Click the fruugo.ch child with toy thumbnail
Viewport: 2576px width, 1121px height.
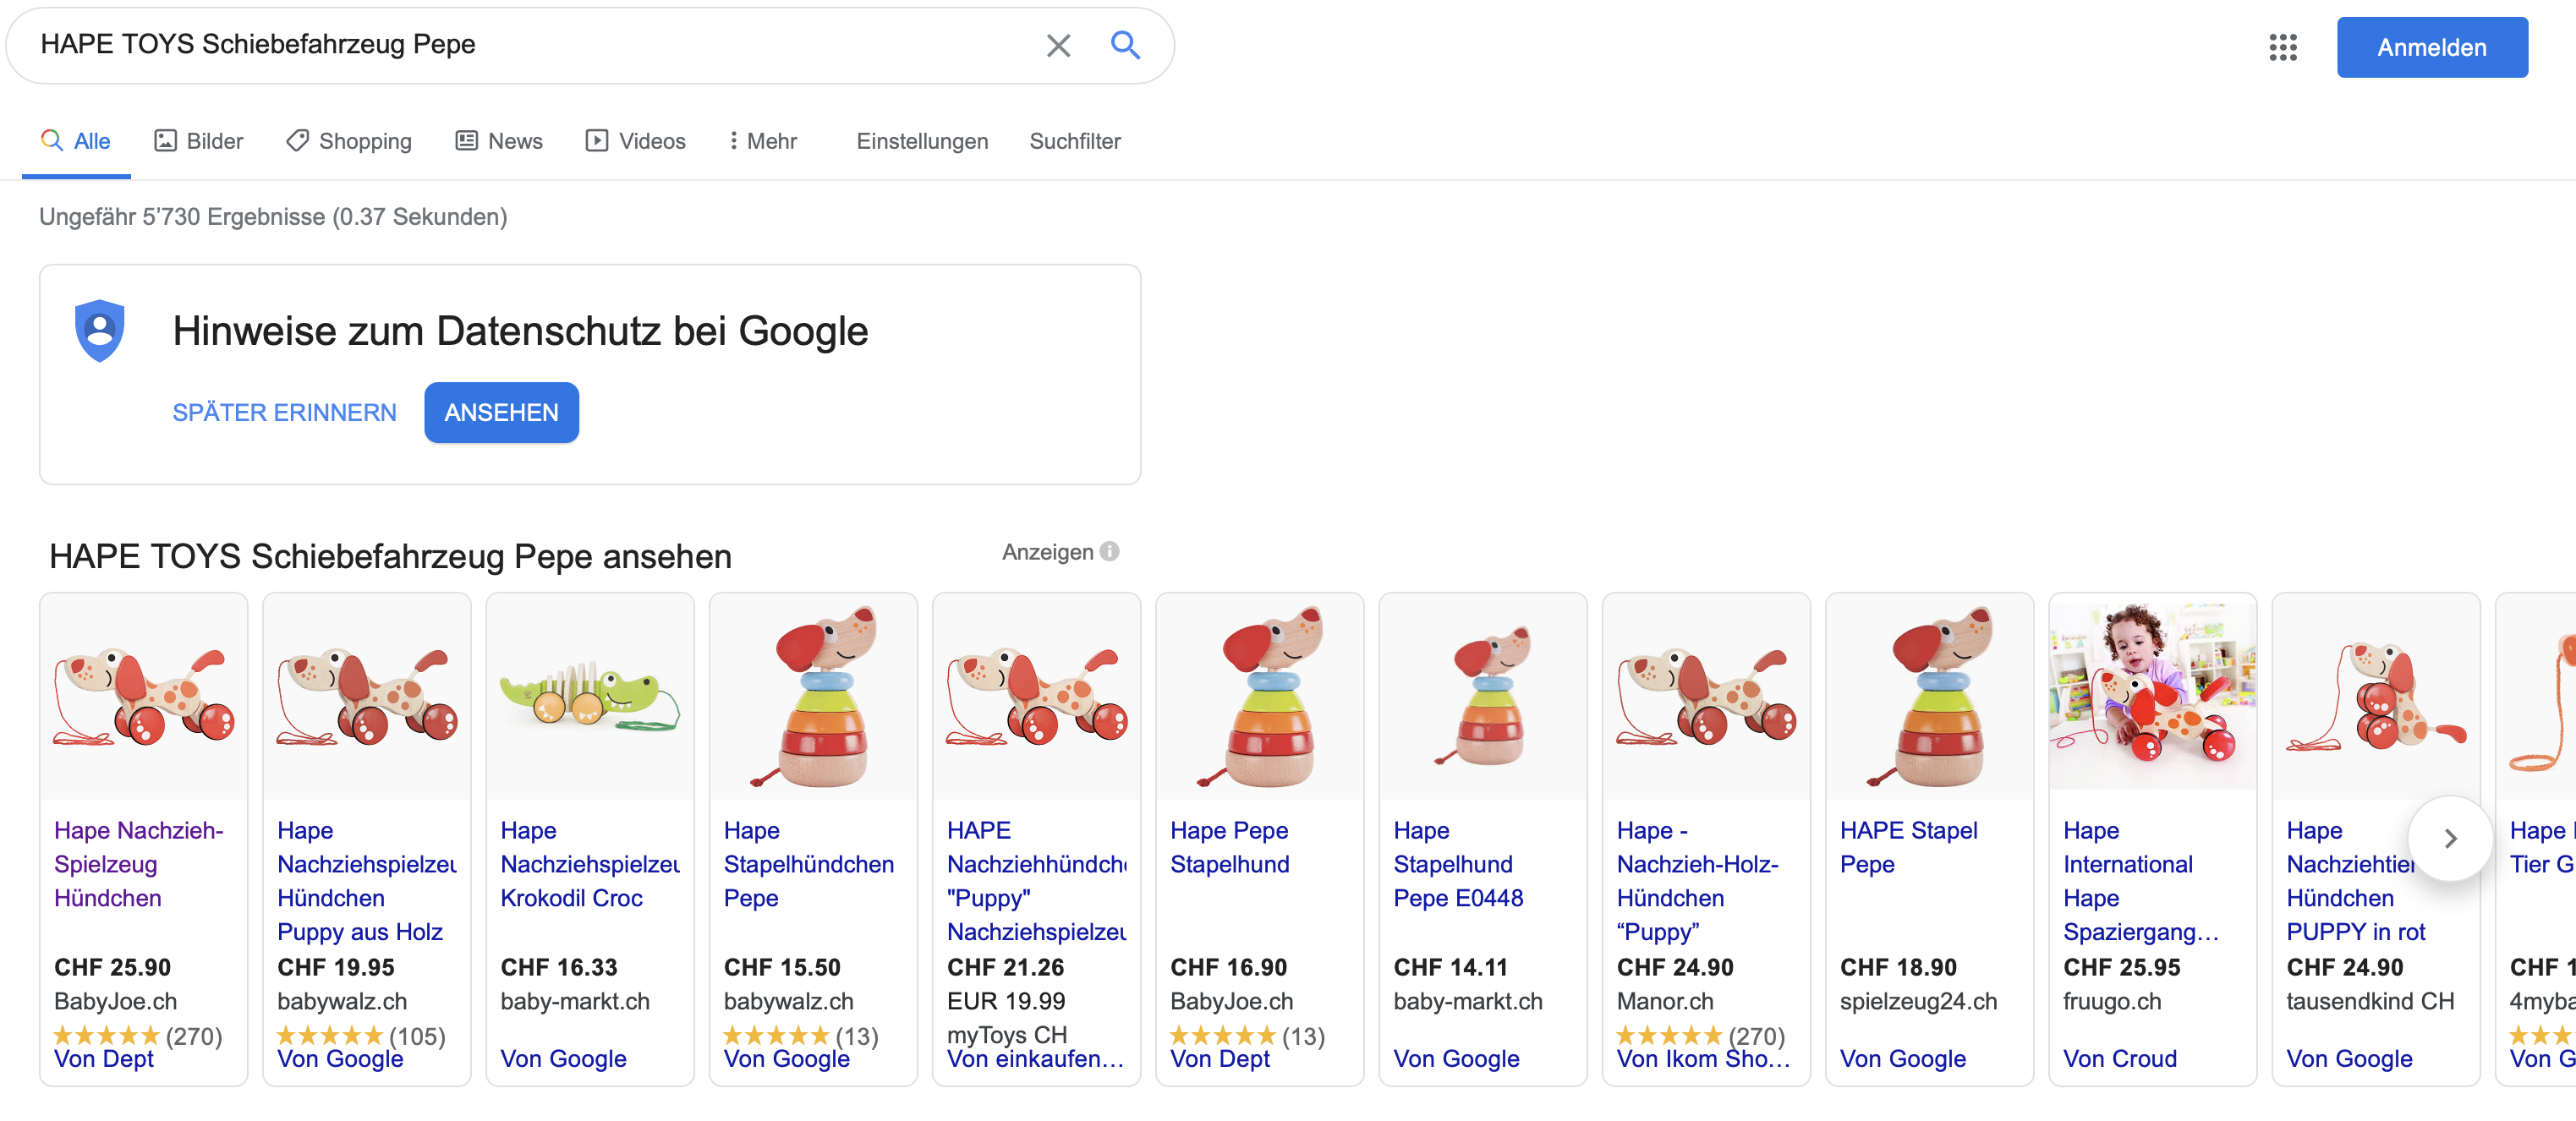click(2151, 696)
